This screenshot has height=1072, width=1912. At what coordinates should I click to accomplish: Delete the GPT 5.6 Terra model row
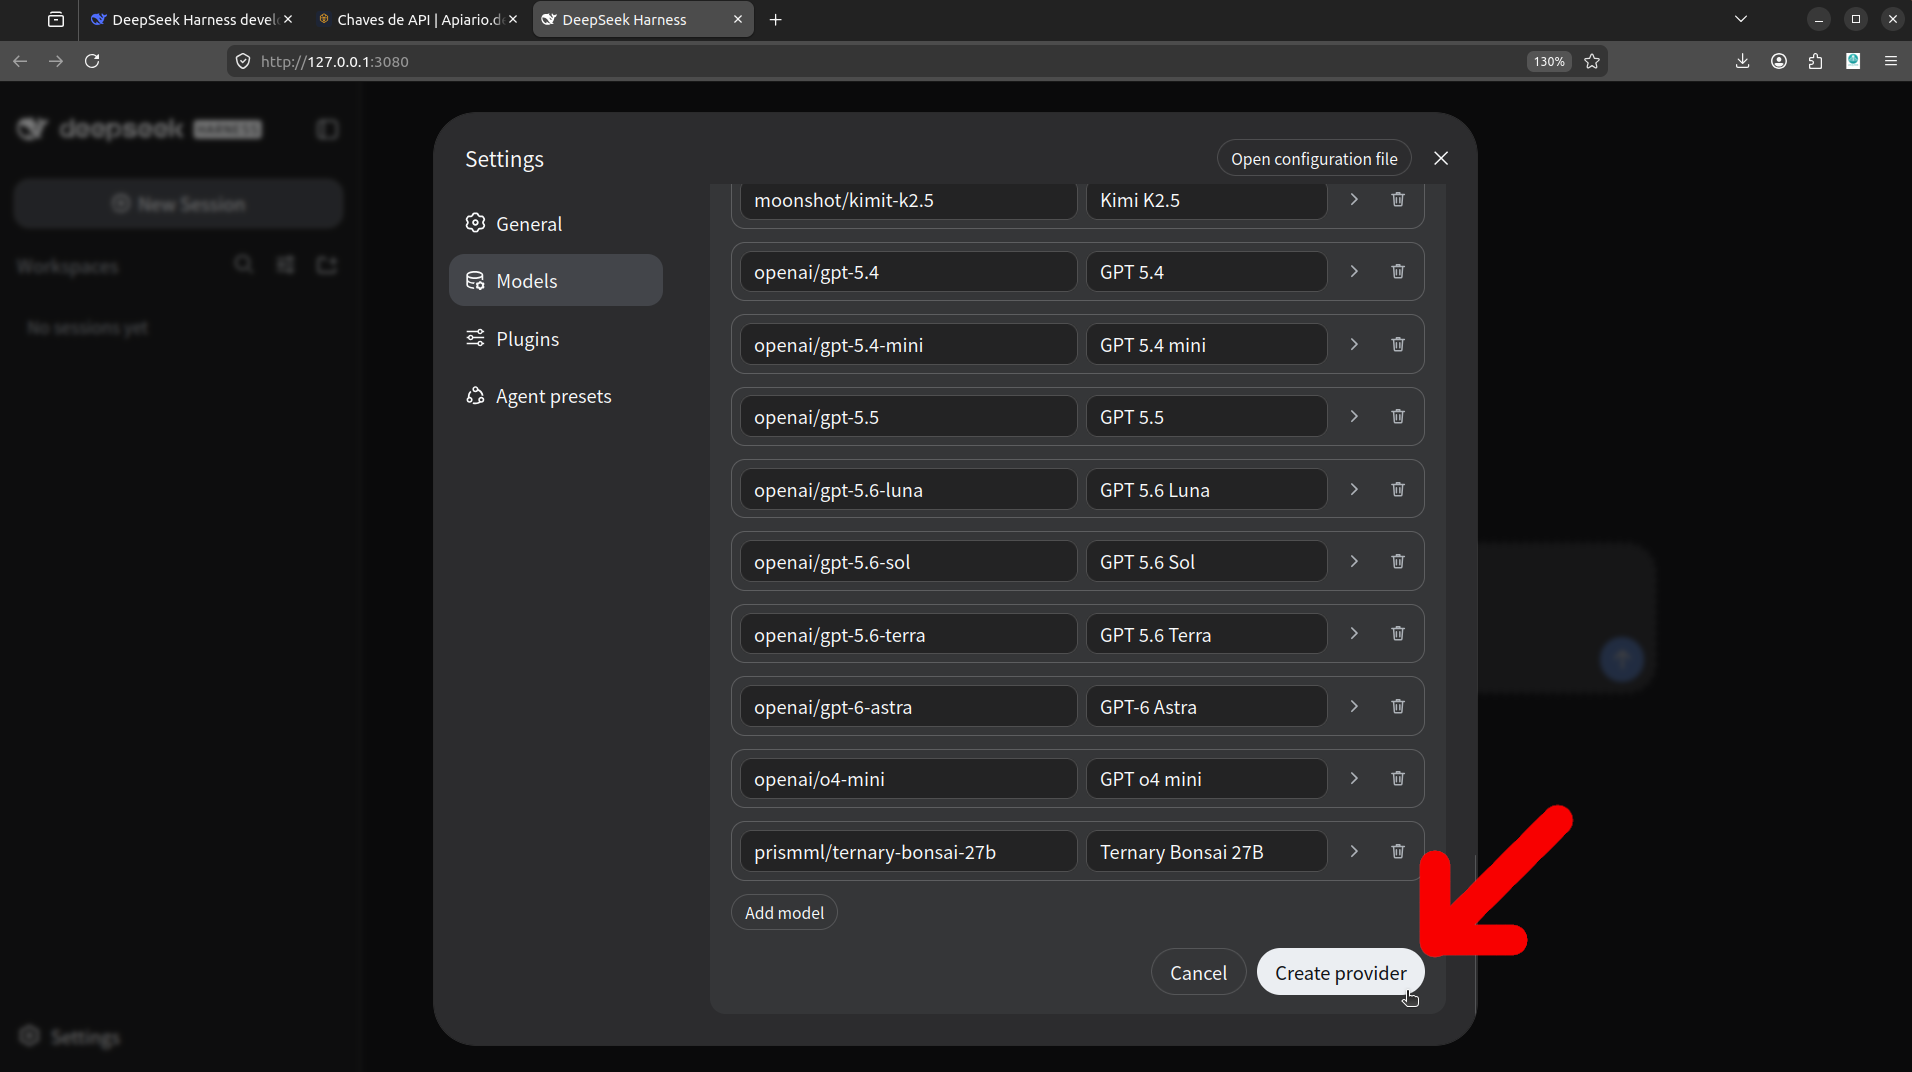pyautogui.click(x=1398, y=634)
